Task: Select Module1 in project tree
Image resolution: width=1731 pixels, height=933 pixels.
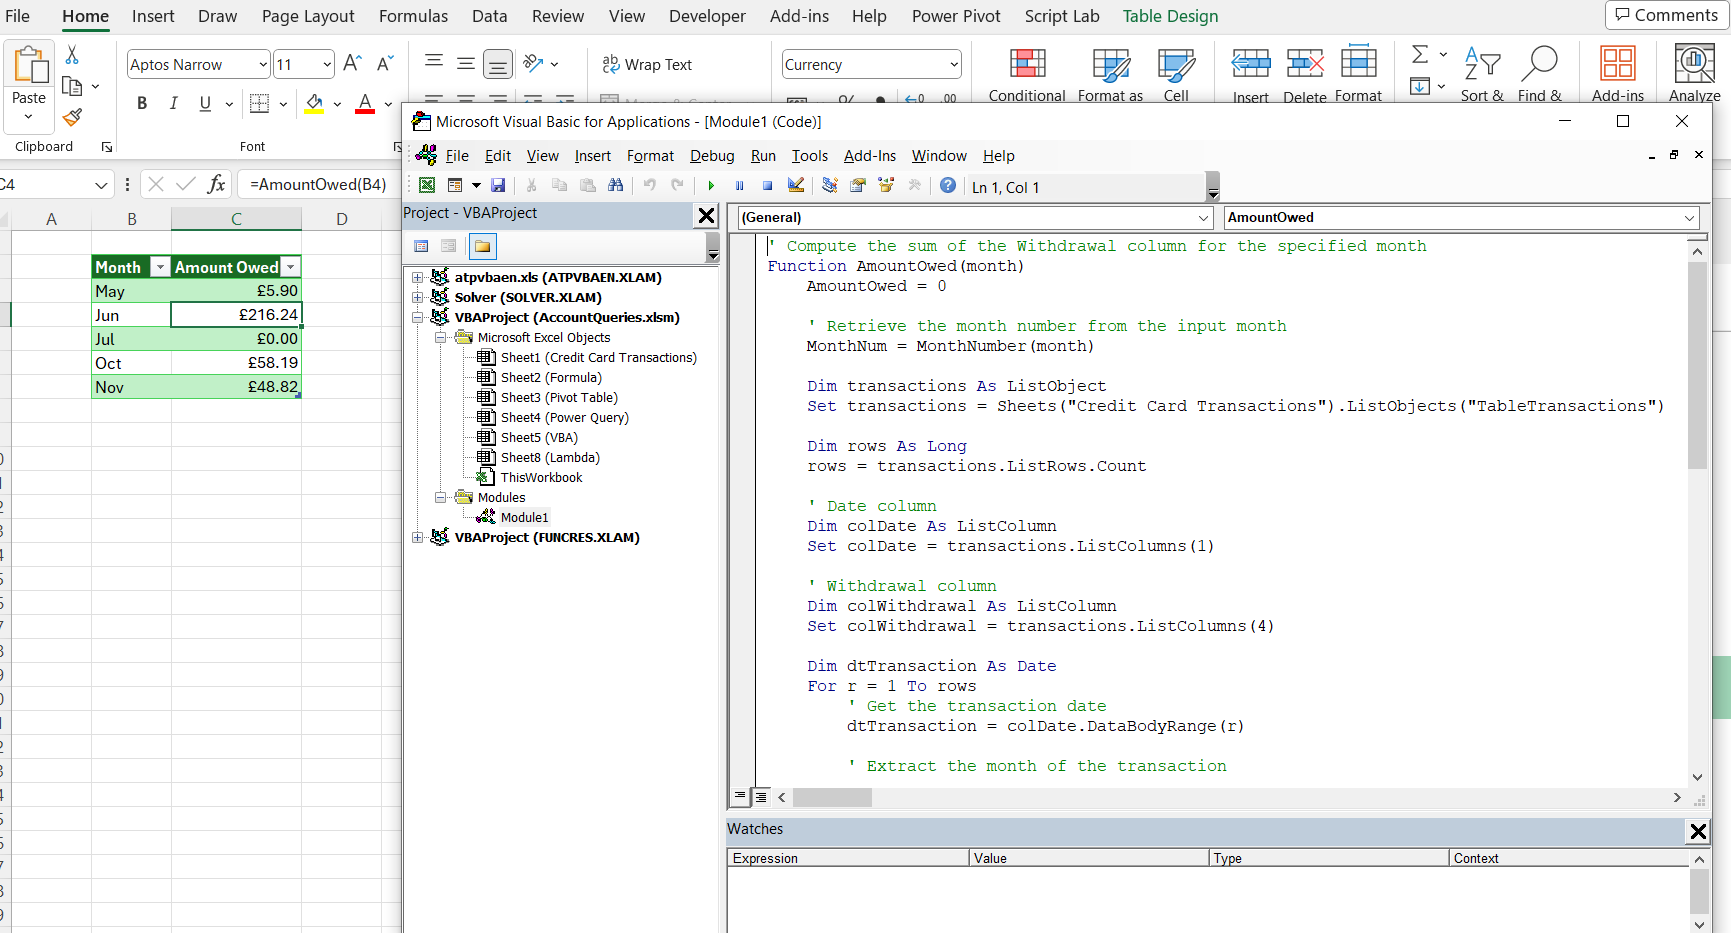Action: (524, 517)
